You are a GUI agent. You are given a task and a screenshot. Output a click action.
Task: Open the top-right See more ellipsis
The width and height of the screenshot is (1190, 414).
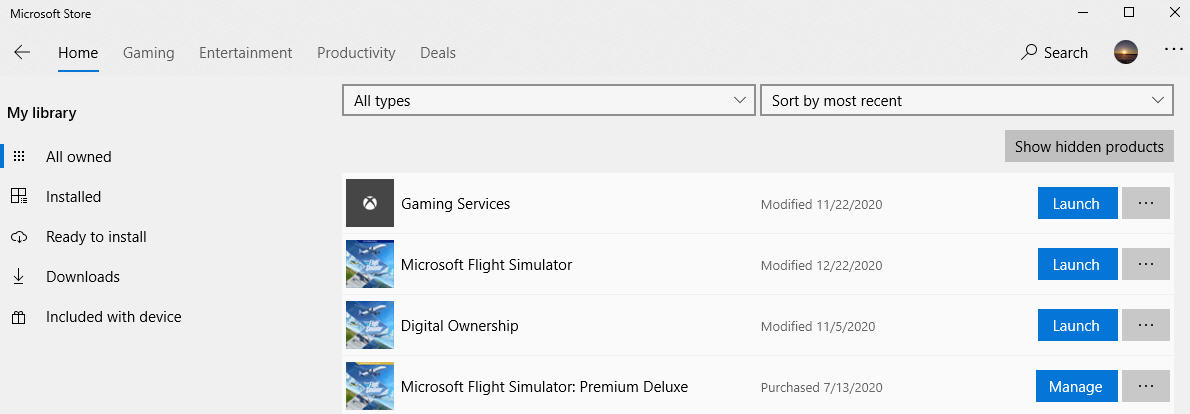click(1173, 49)
